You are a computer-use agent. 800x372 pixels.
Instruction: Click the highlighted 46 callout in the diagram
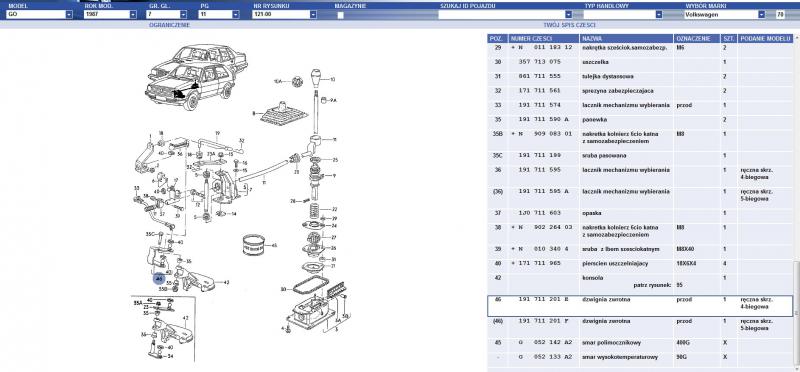point(159,279)
